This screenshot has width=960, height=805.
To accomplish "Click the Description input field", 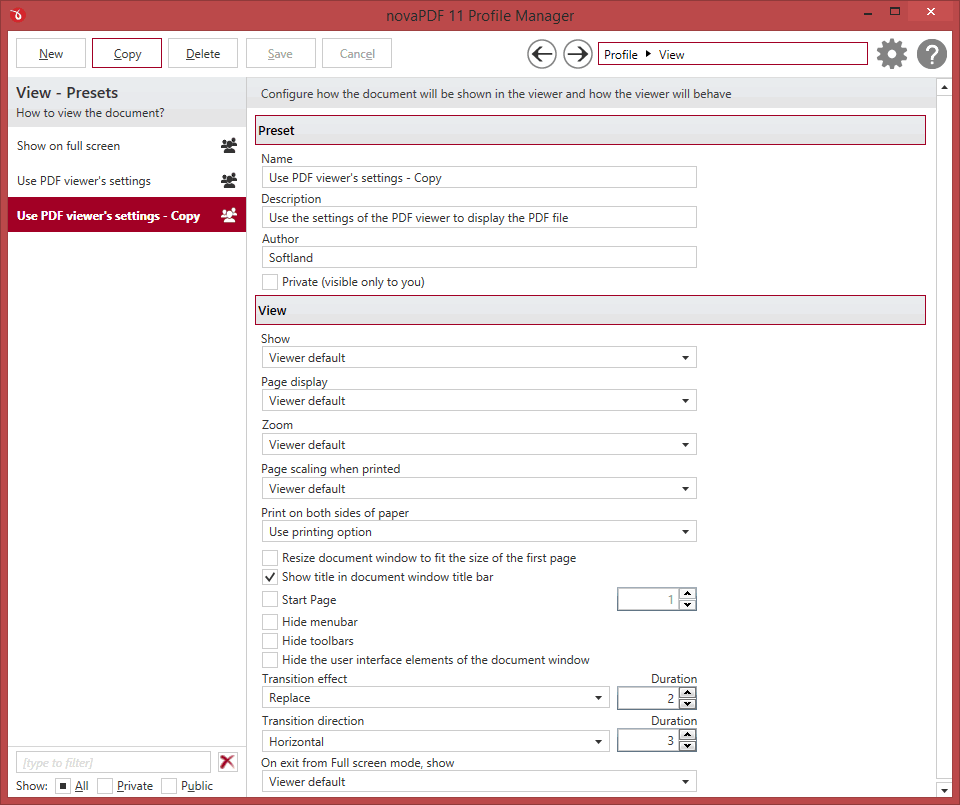I will pos(479,217).
